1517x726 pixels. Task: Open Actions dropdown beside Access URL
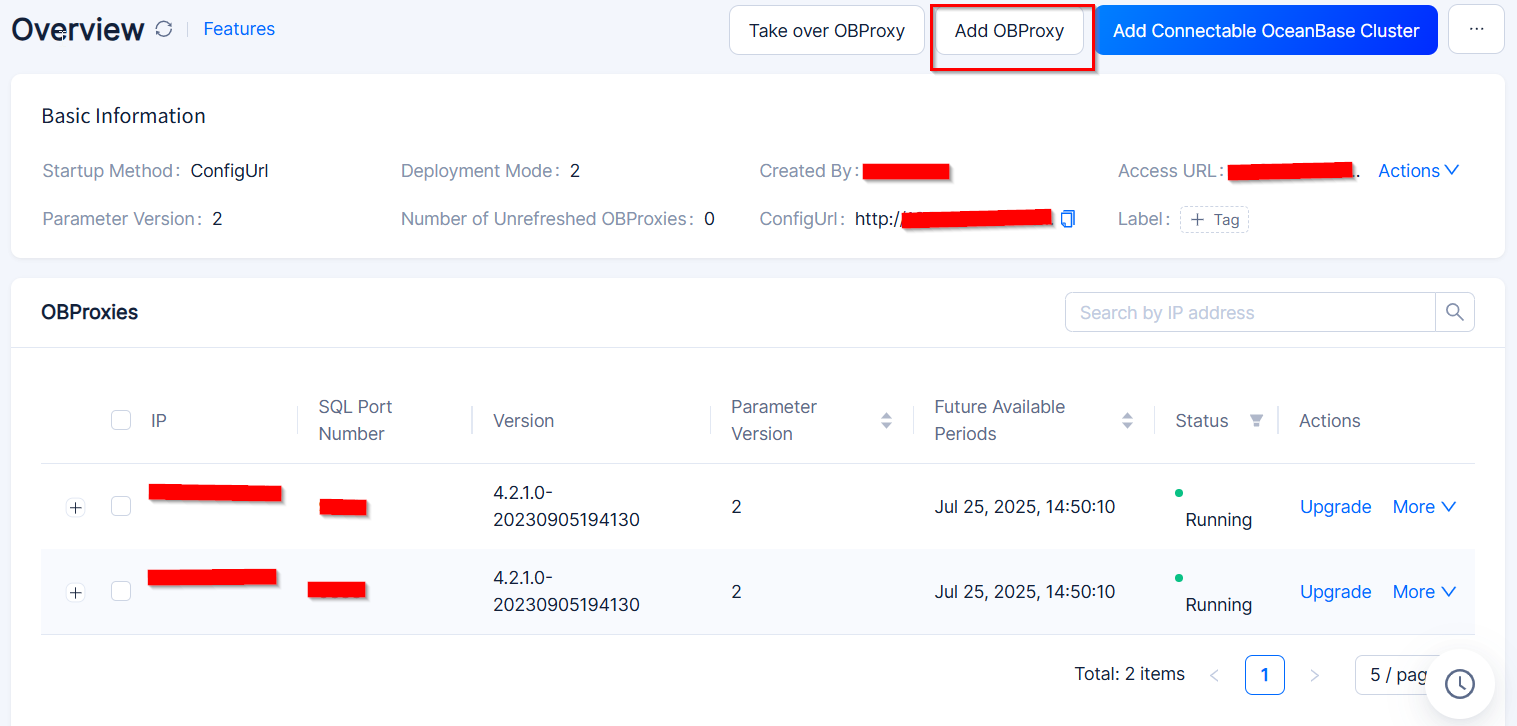click(x=1418, y=171)
